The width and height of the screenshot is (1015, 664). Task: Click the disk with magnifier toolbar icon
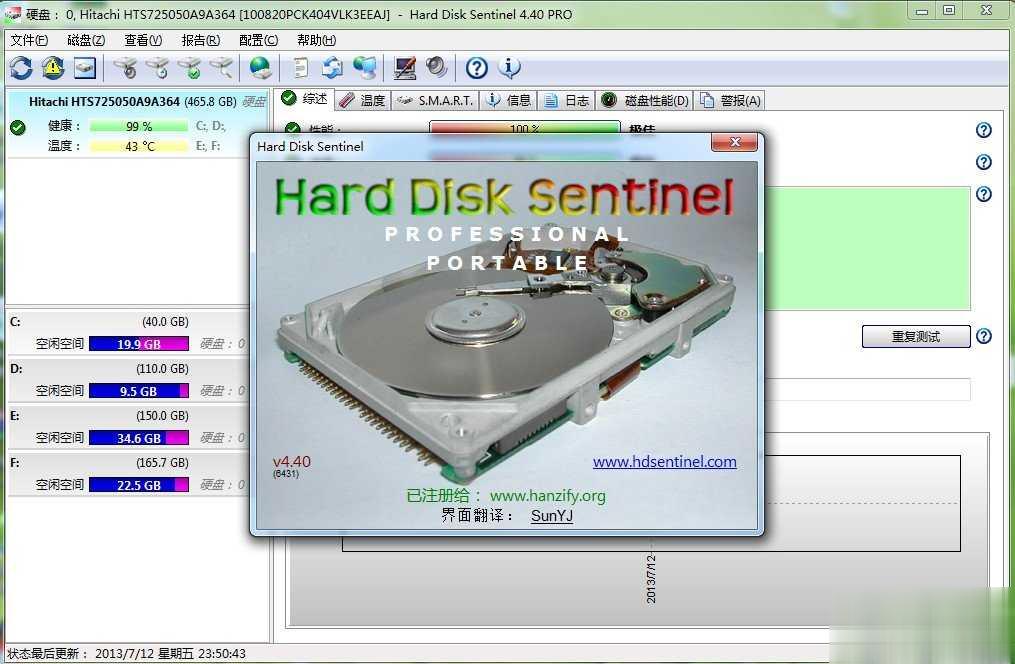point(221,68)
